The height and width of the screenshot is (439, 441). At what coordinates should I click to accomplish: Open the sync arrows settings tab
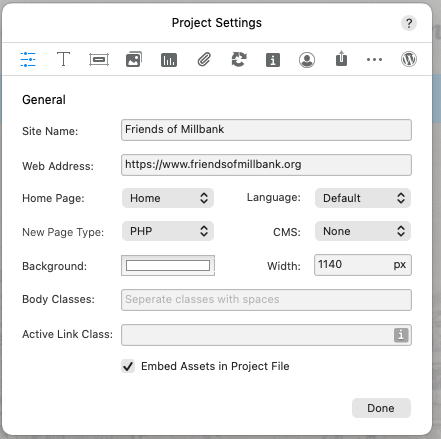239,59
